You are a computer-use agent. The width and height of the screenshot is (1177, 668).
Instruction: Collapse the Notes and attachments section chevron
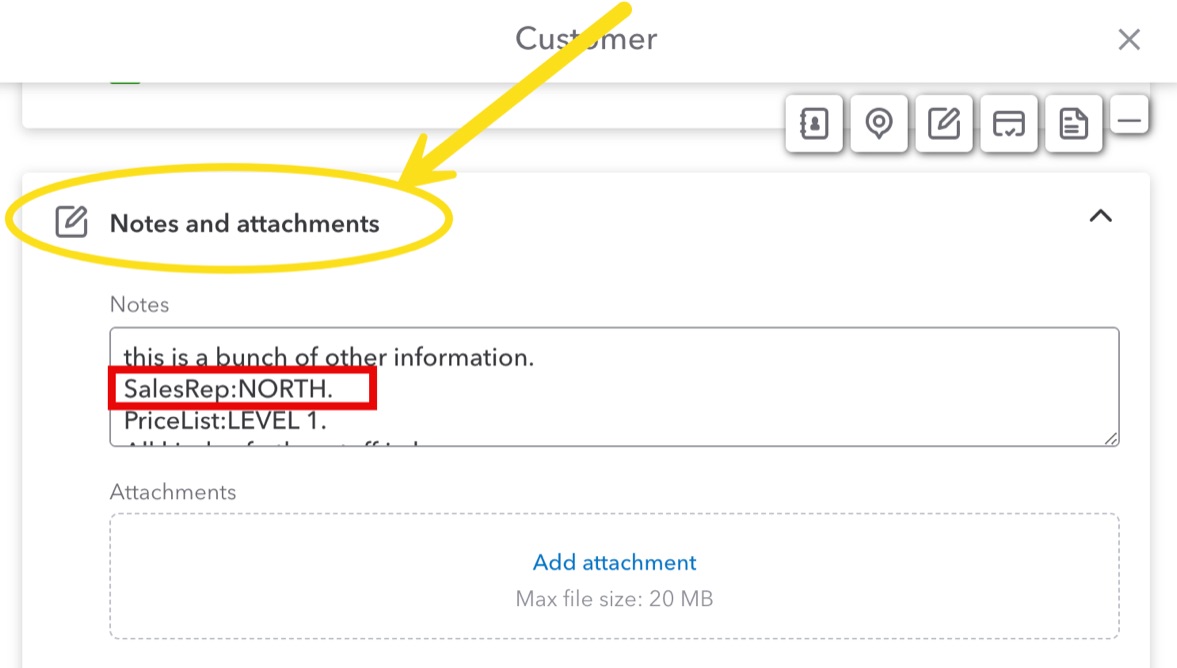point(1100,216)
